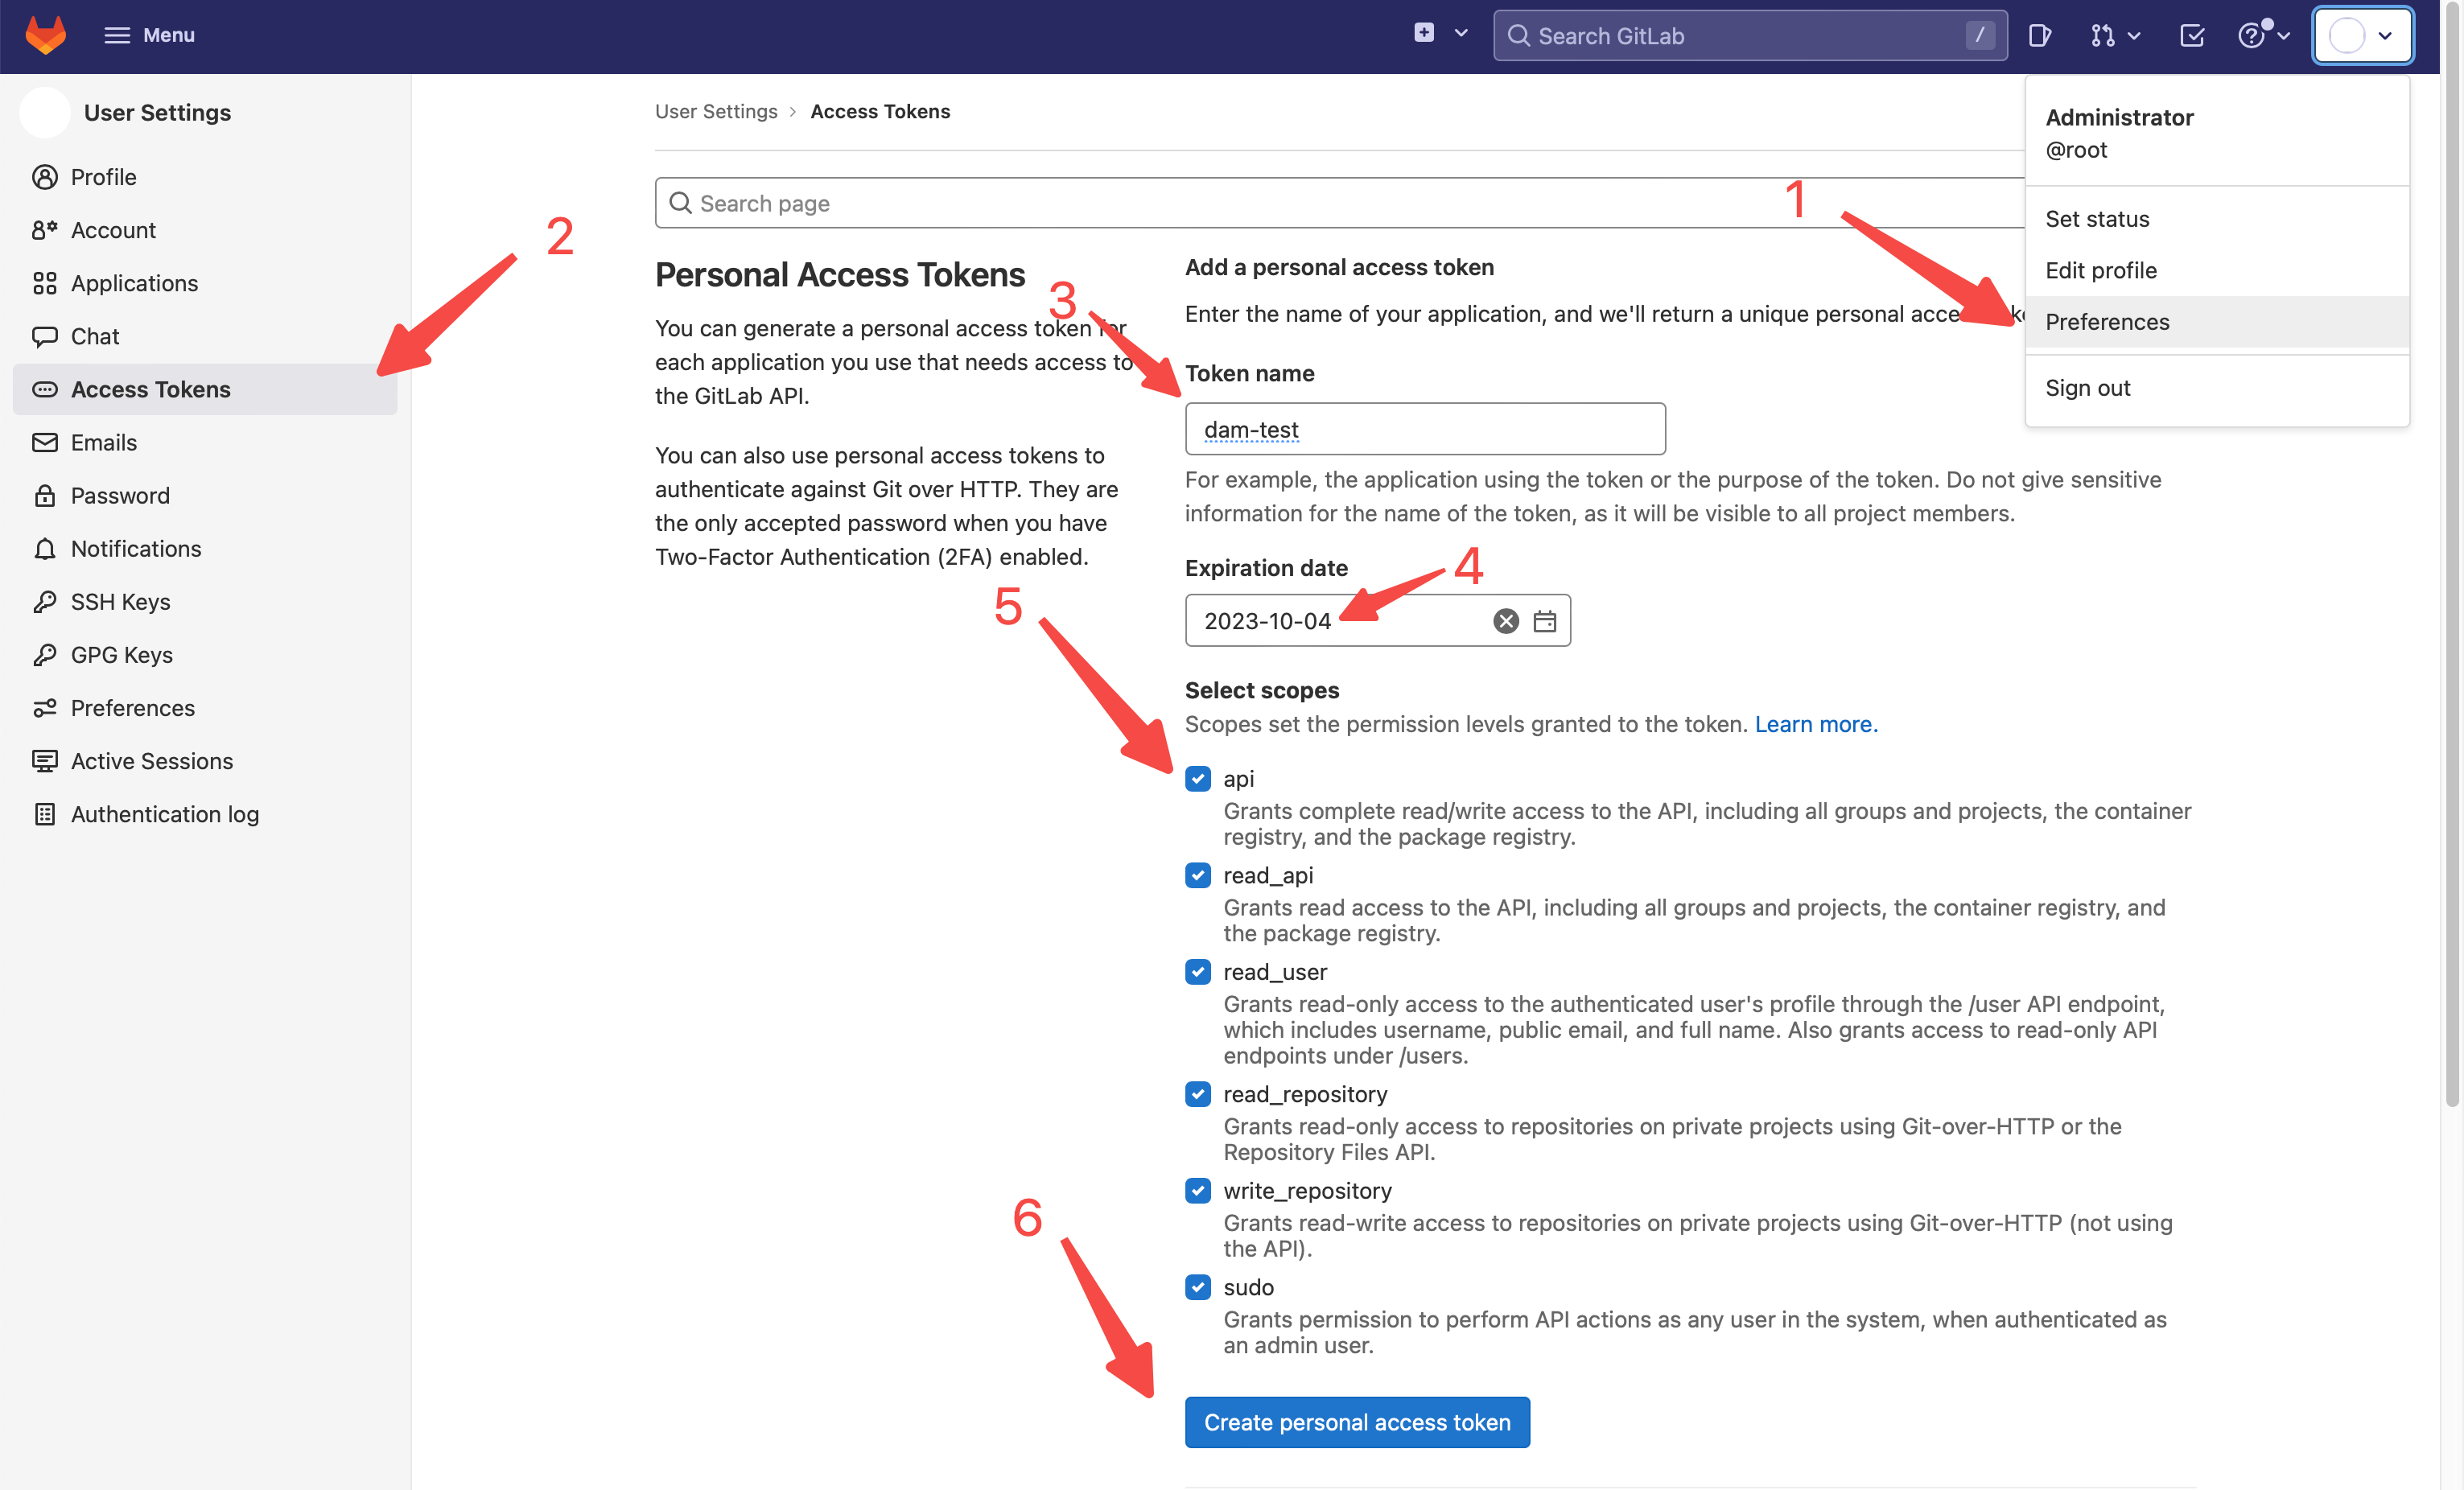Open the create new item menu

point(1424,33)
